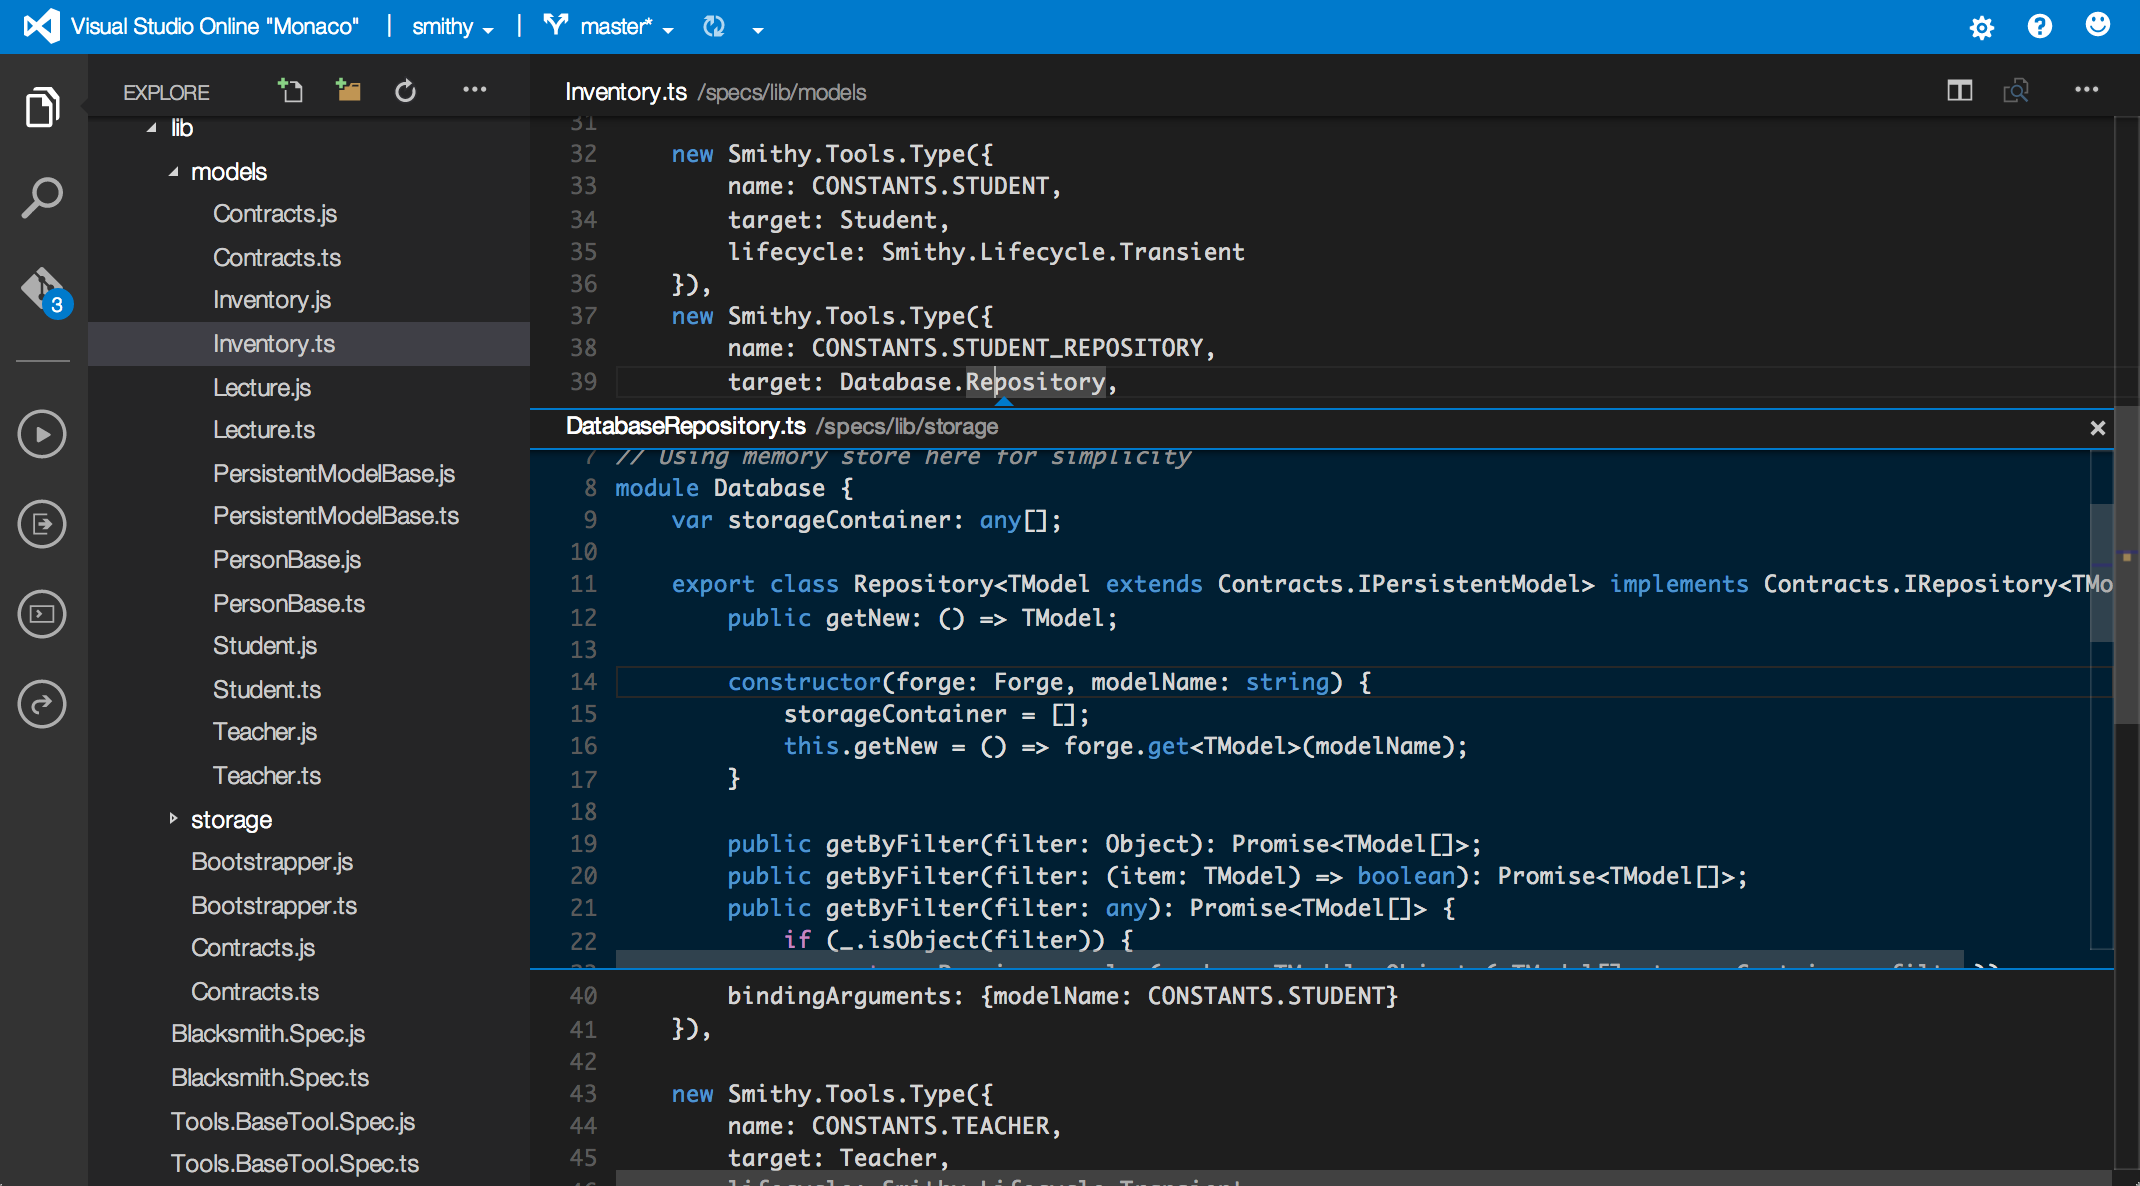Open the settings gear in header

(1981, 27)
